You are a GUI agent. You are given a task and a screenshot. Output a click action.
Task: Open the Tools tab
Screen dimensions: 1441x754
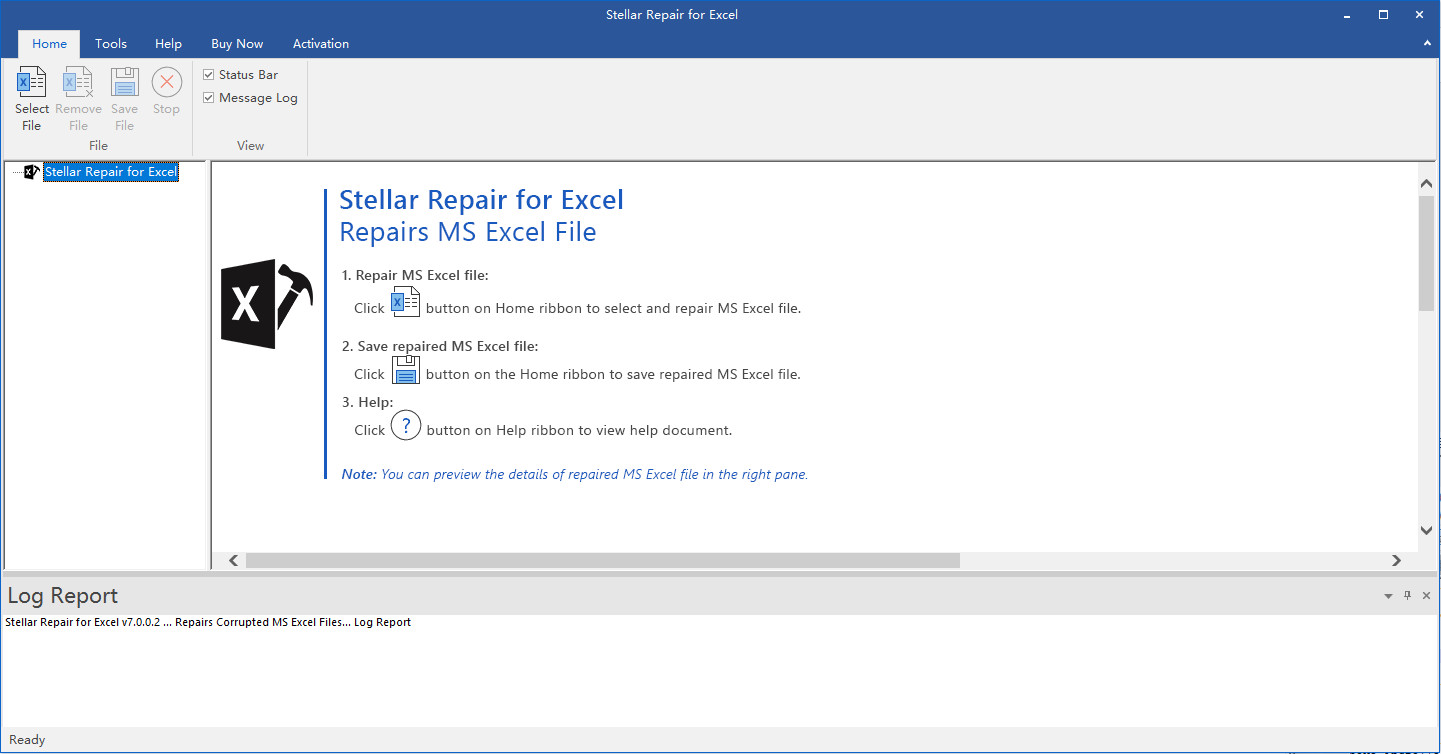[x=111, y=44]
